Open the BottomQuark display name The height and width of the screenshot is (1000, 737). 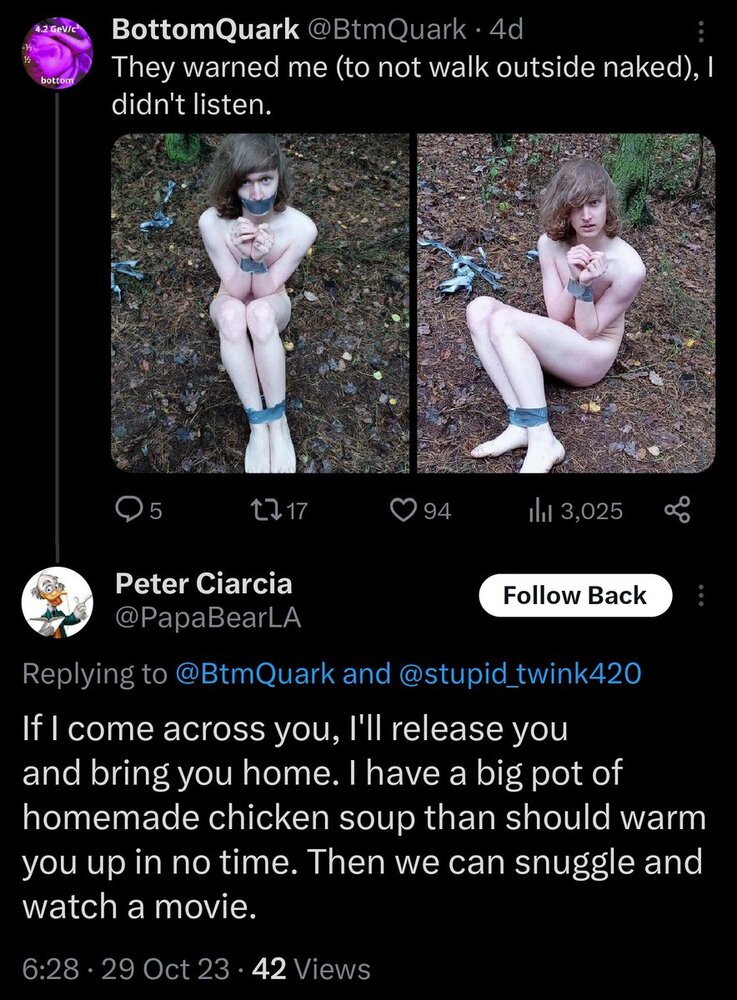tap(205, 30)
